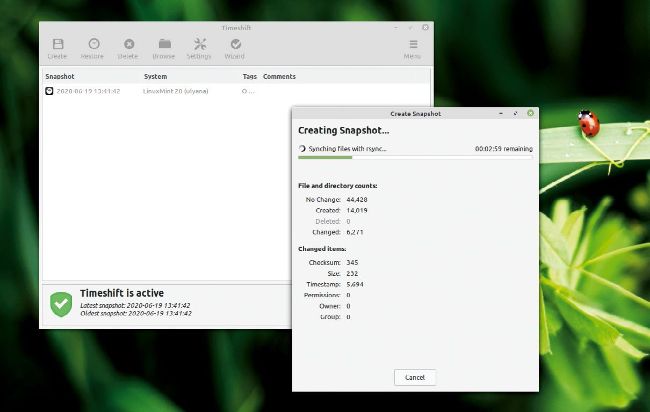Image resolution: width=650 pixels, height=412 pixels.
Task: Click the Tags column header
Action: 250,76
